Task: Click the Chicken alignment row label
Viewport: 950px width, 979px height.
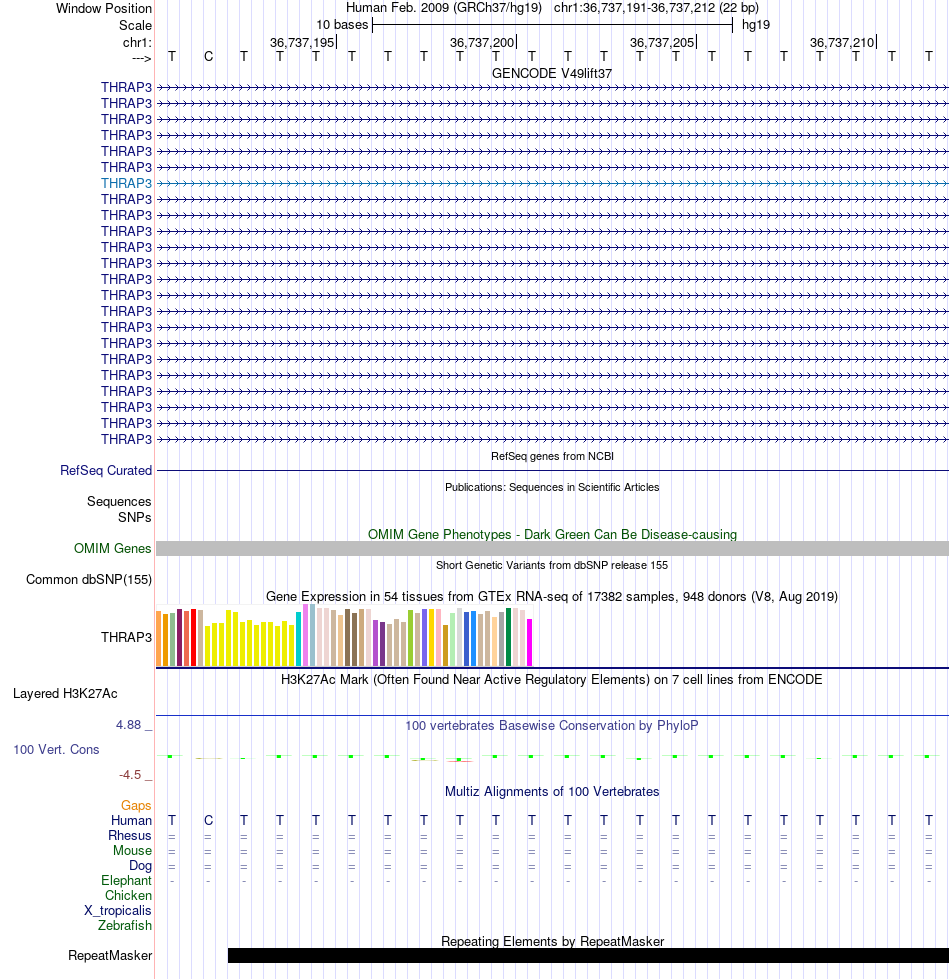Action: pyautogui.click(x=129, y=896)
